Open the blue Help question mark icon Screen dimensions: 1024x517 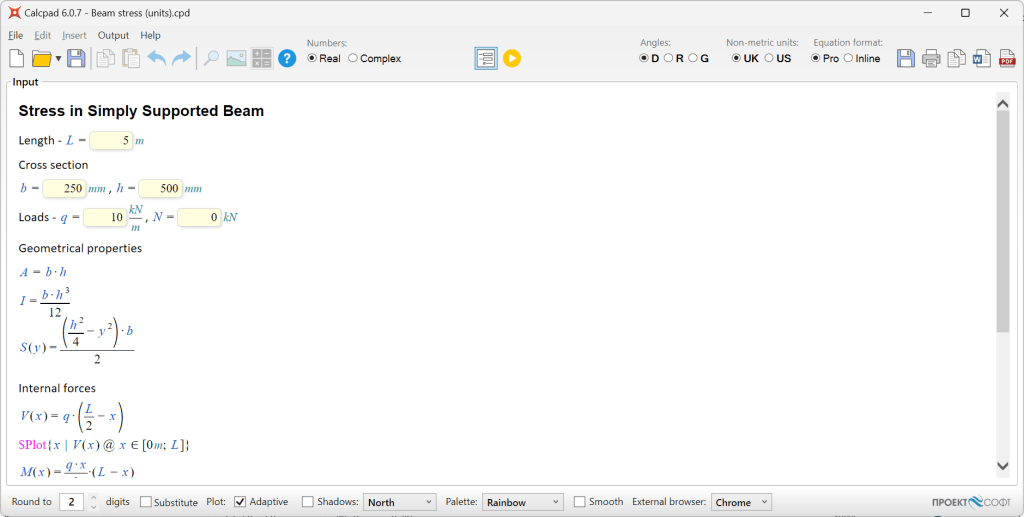(x=287, y=59)
